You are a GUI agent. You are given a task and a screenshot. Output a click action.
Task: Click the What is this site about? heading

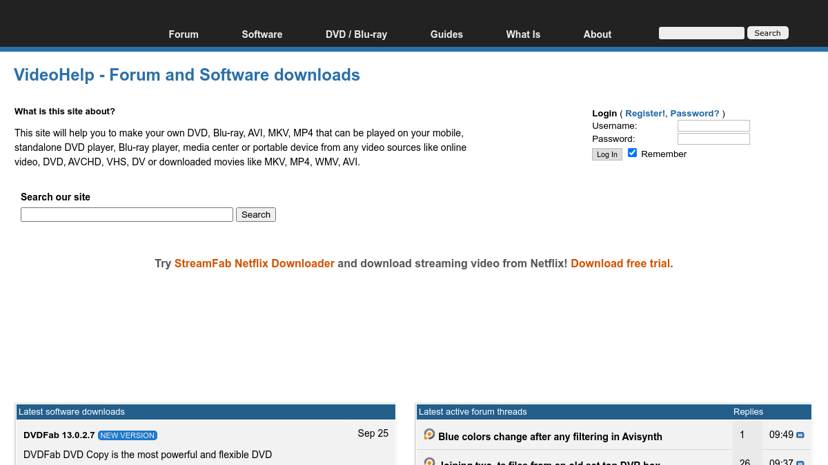click(64, 111)
